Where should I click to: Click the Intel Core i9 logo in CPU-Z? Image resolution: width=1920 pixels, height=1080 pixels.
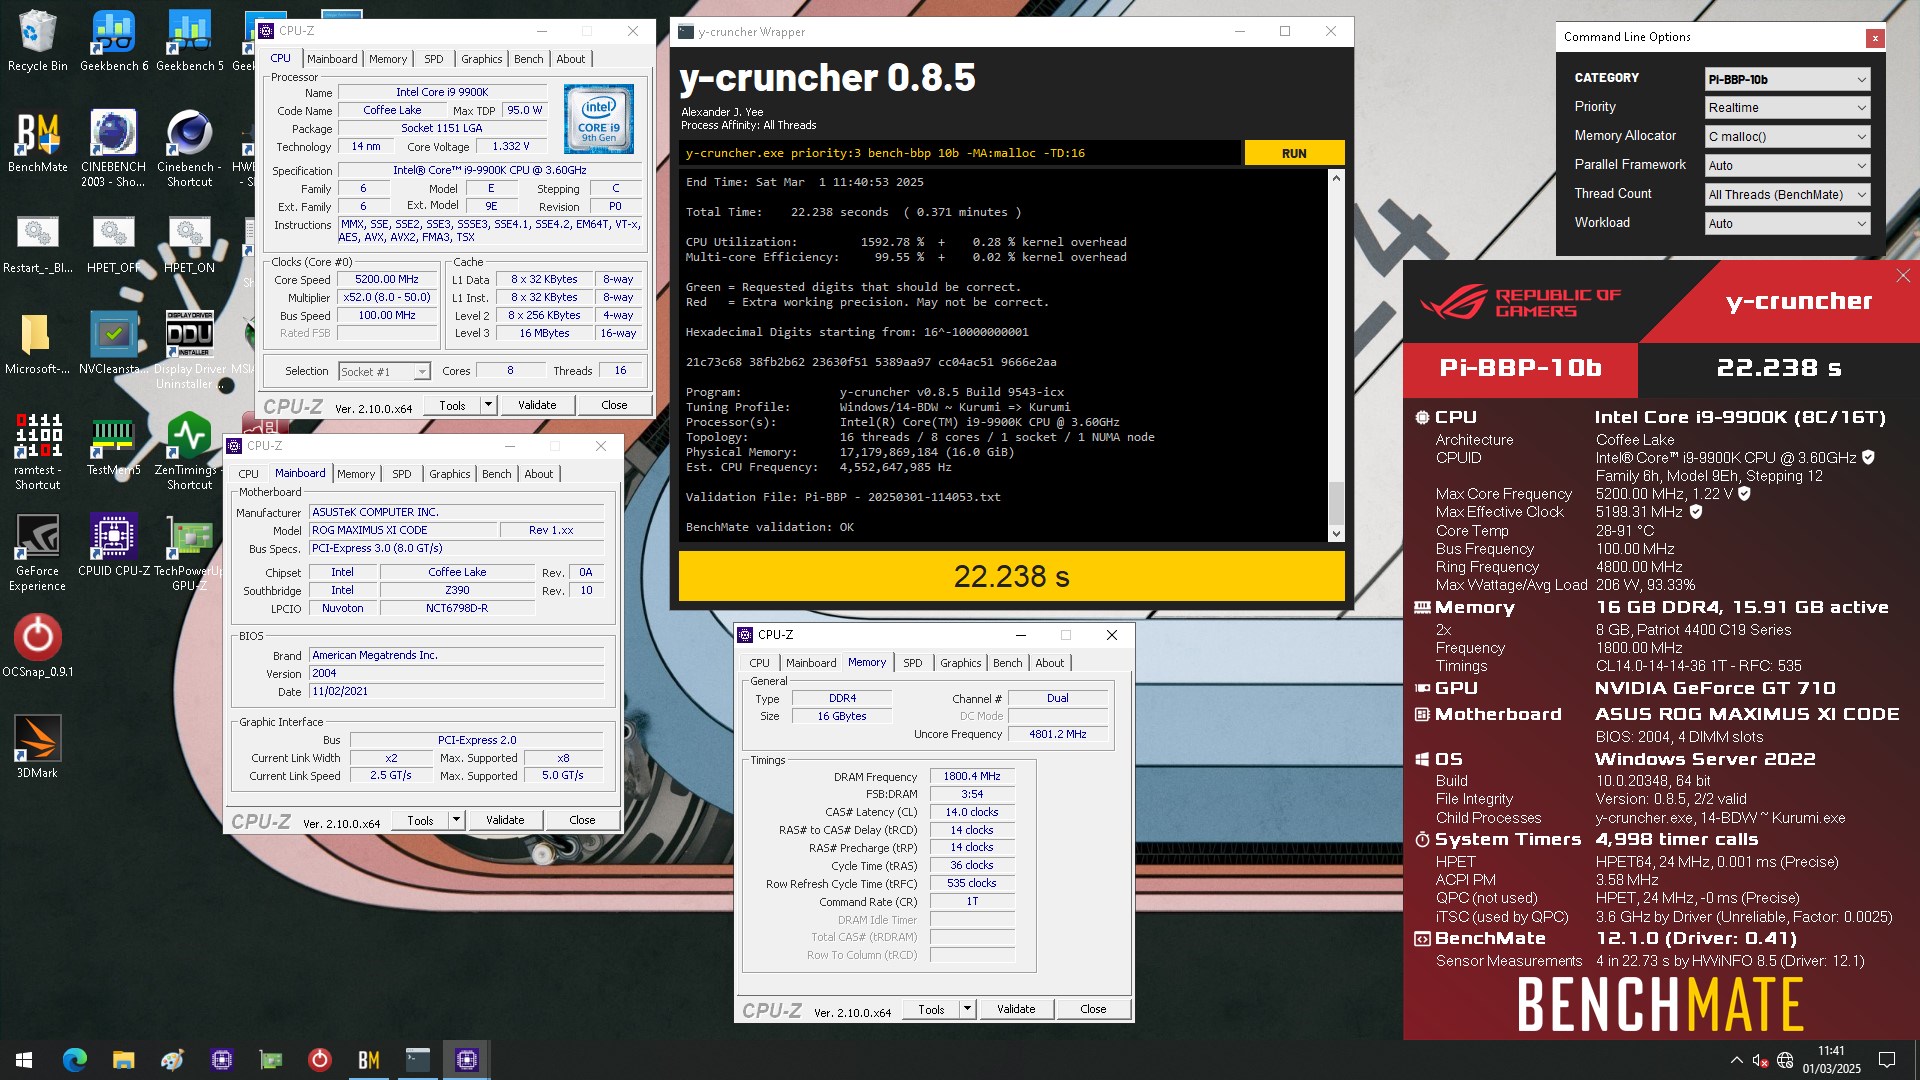598,119
